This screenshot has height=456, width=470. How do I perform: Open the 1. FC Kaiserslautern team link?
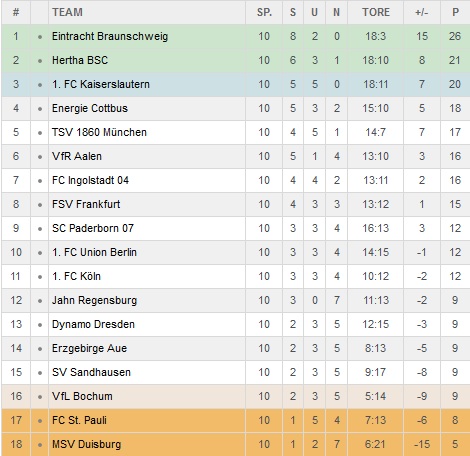pyautogui.click(x=101, y=84)
